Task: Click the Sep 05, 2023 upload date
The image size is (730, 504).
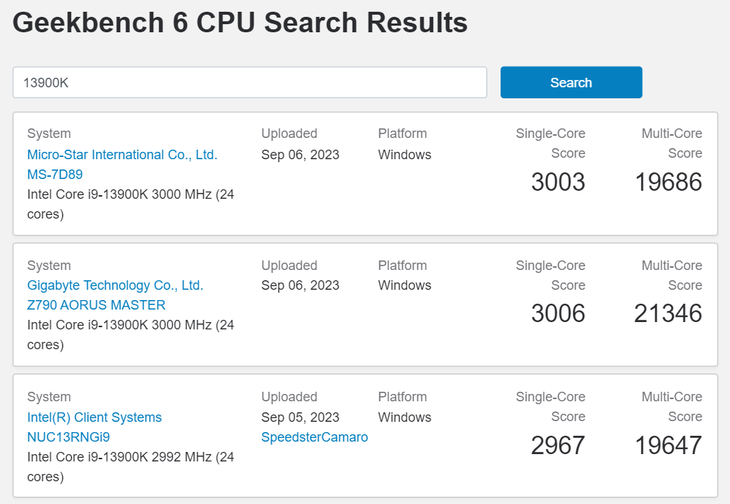Action: [x=300, y=417]
